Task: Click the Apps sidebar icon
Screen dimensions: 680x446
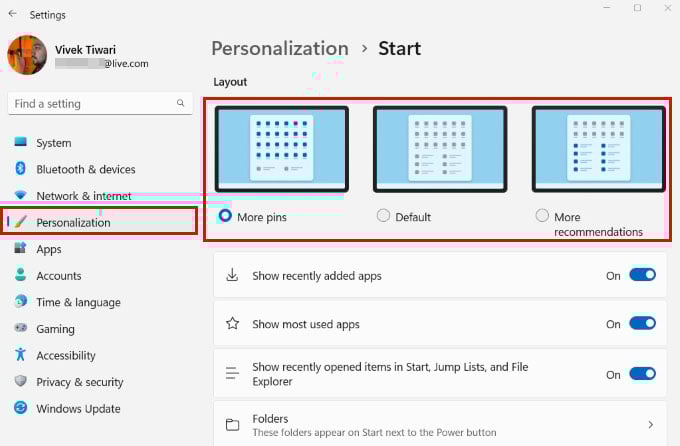Action: point(20,248)
